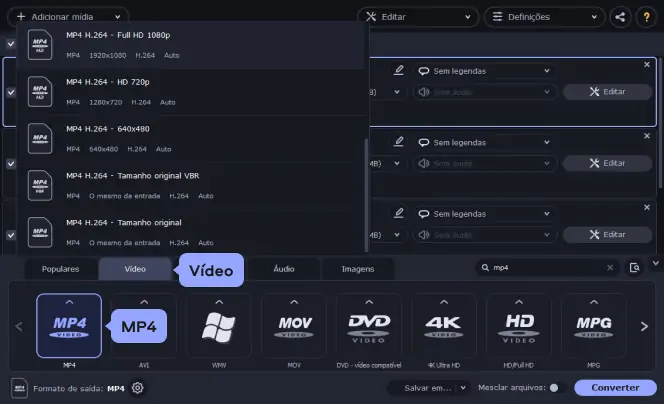Select the MP4 H.264 HD 720p preset
The width and height of the screenshot is (664, 404).
coord(191,92)
